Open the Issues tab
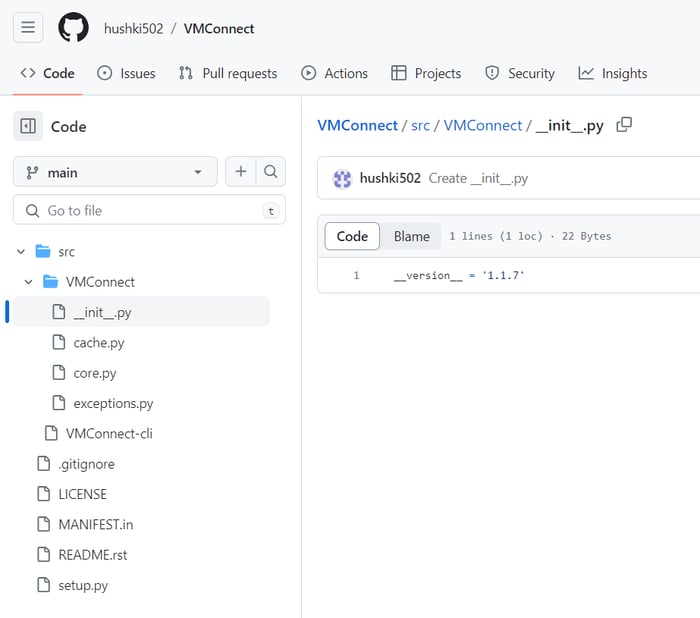This screenshot has width=700, height=618. coord(126,73)
